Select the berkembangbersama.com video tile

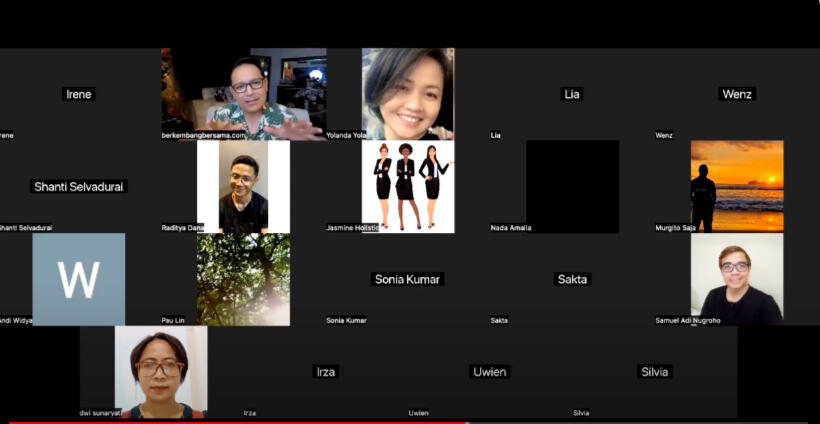(243, 94)
